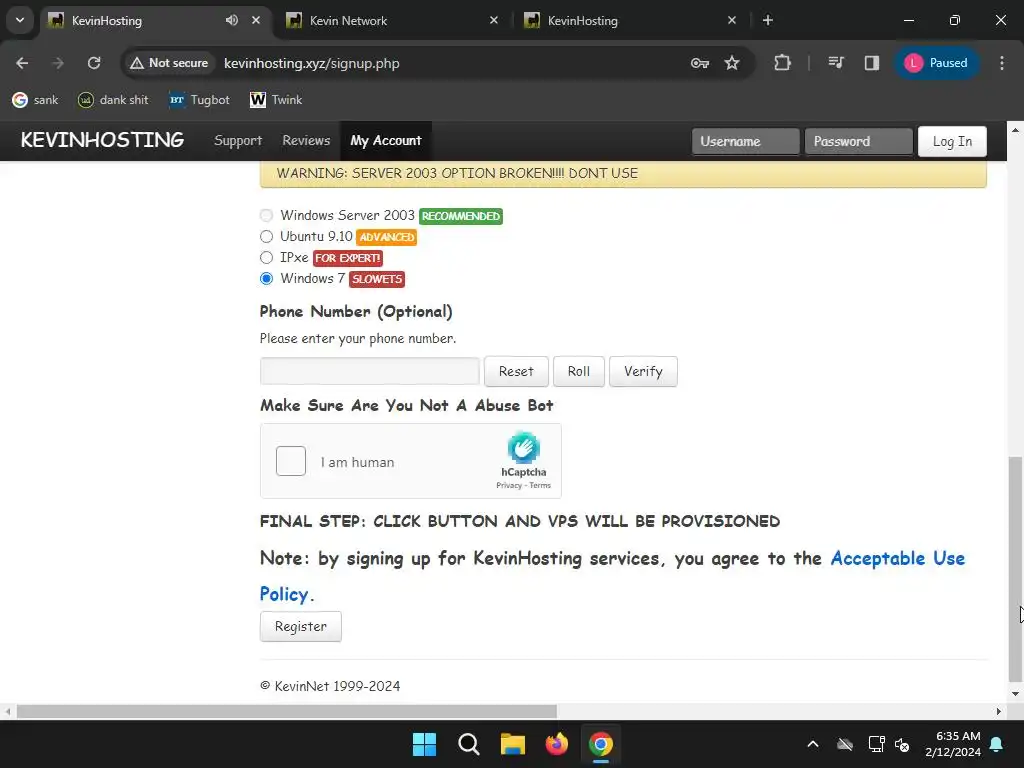Open the Support menu item

238,140
